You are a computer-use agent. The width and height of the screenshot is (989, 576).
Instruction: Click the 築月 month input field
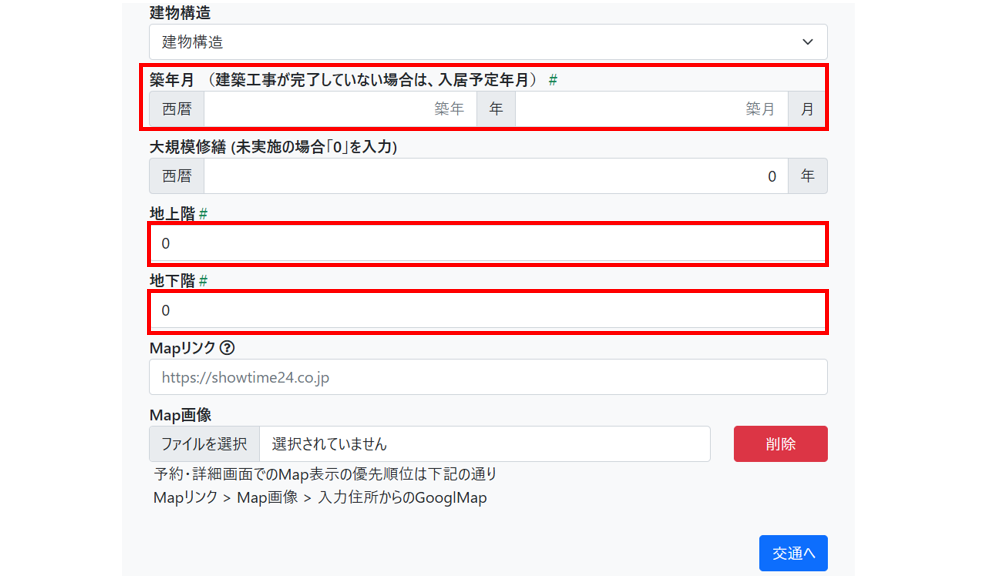tap(651, 109)
